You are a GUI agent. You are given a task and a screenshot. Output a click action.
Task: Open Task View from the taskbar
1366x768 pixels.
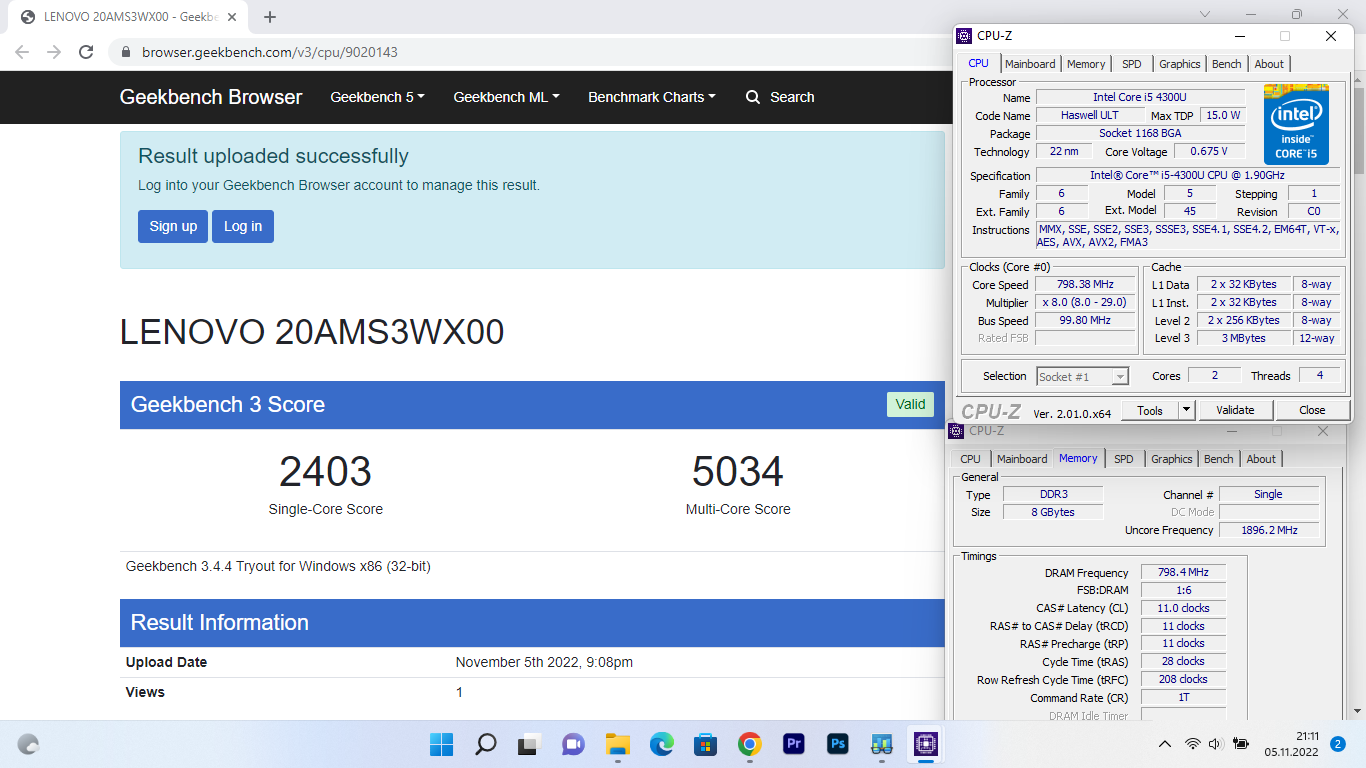tap(528, 744)
